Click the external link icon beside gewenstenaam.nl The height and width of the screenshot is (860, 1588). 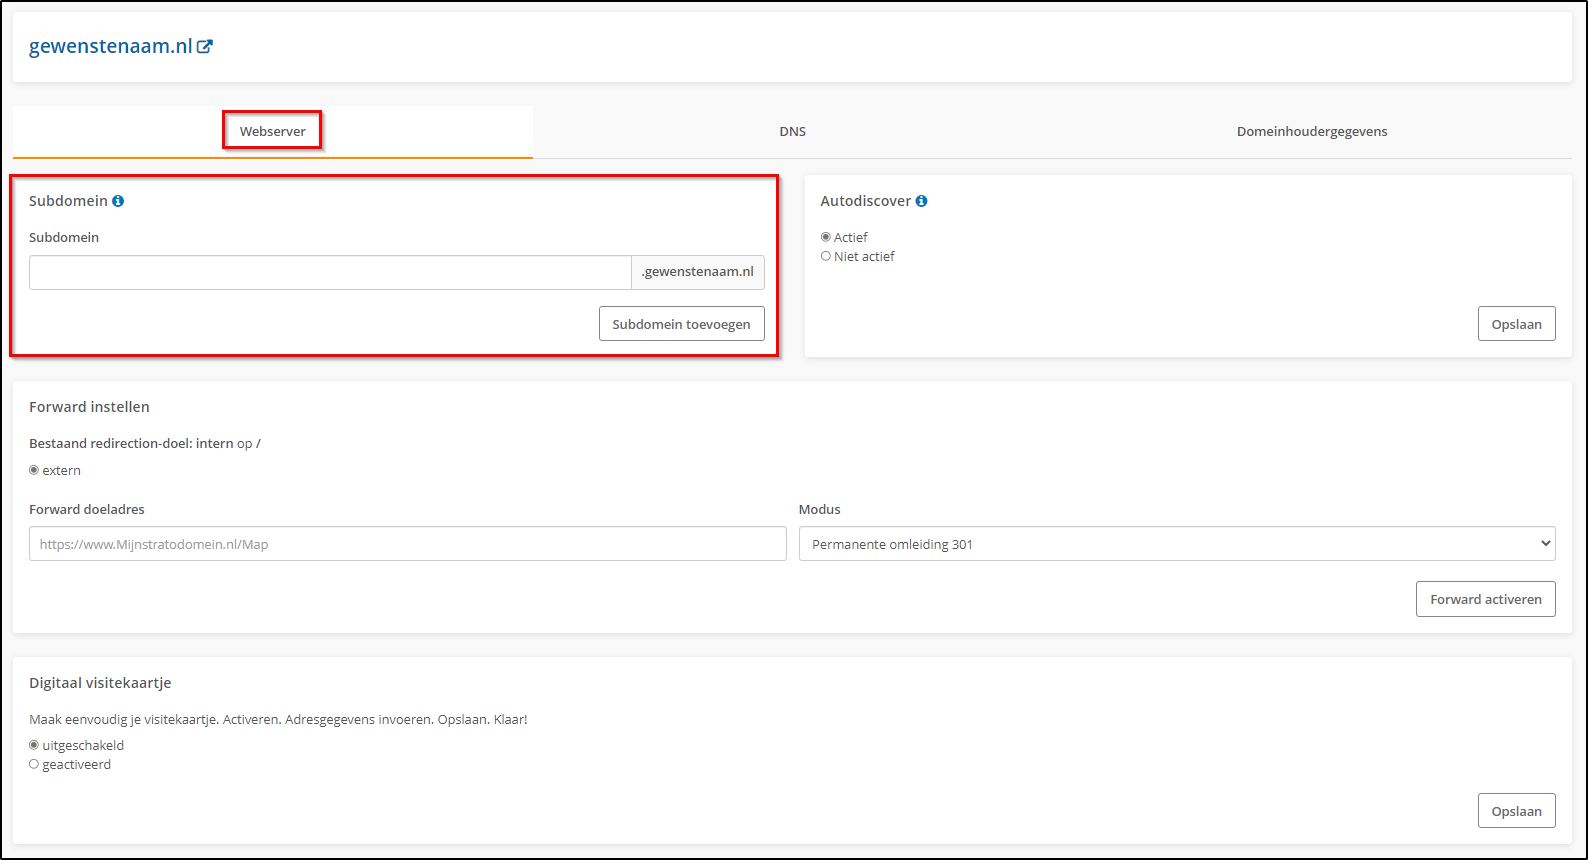205,47
